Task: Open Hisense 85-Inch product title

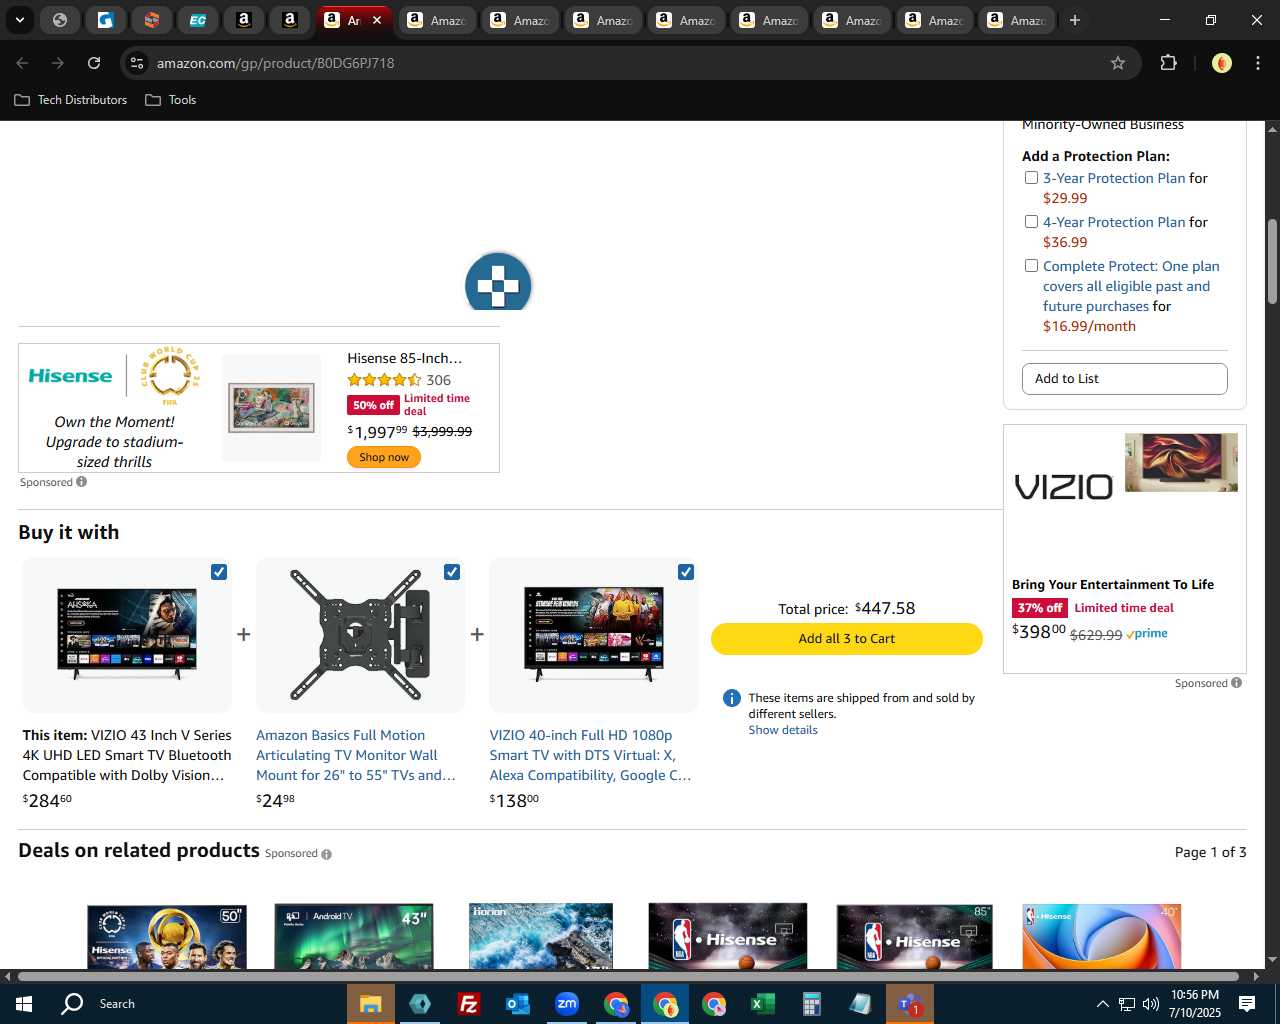Action: pyautogui.click(x=404, y=358)
